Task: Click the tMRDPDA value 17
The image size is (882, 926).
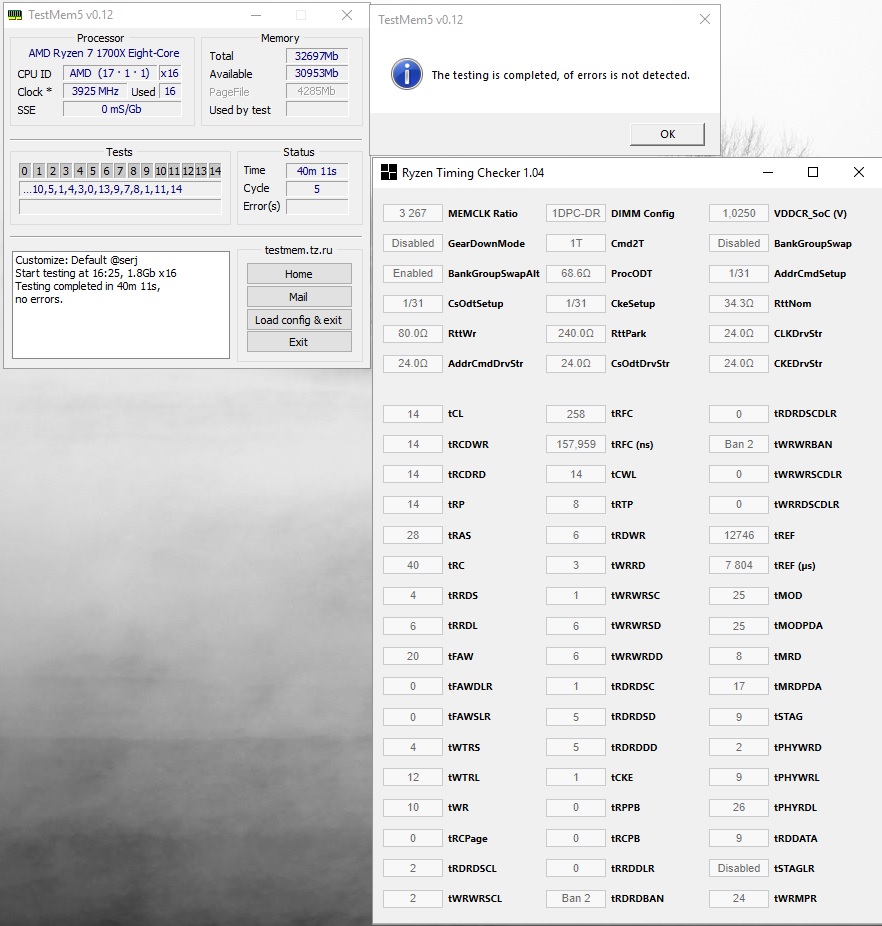Action: [738, 686]
